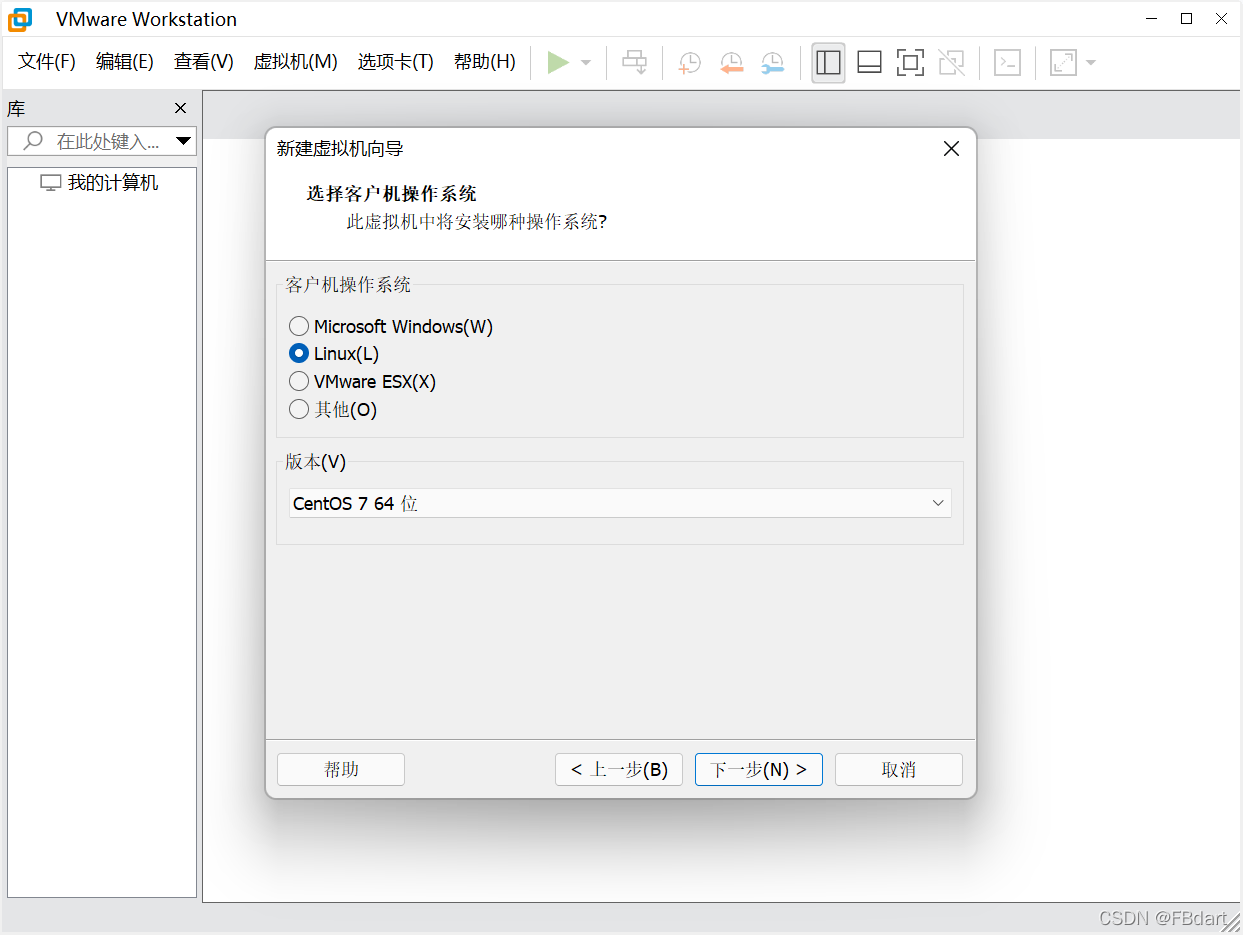
Task: Click the green Power On play icon
Action: (558, 63)
